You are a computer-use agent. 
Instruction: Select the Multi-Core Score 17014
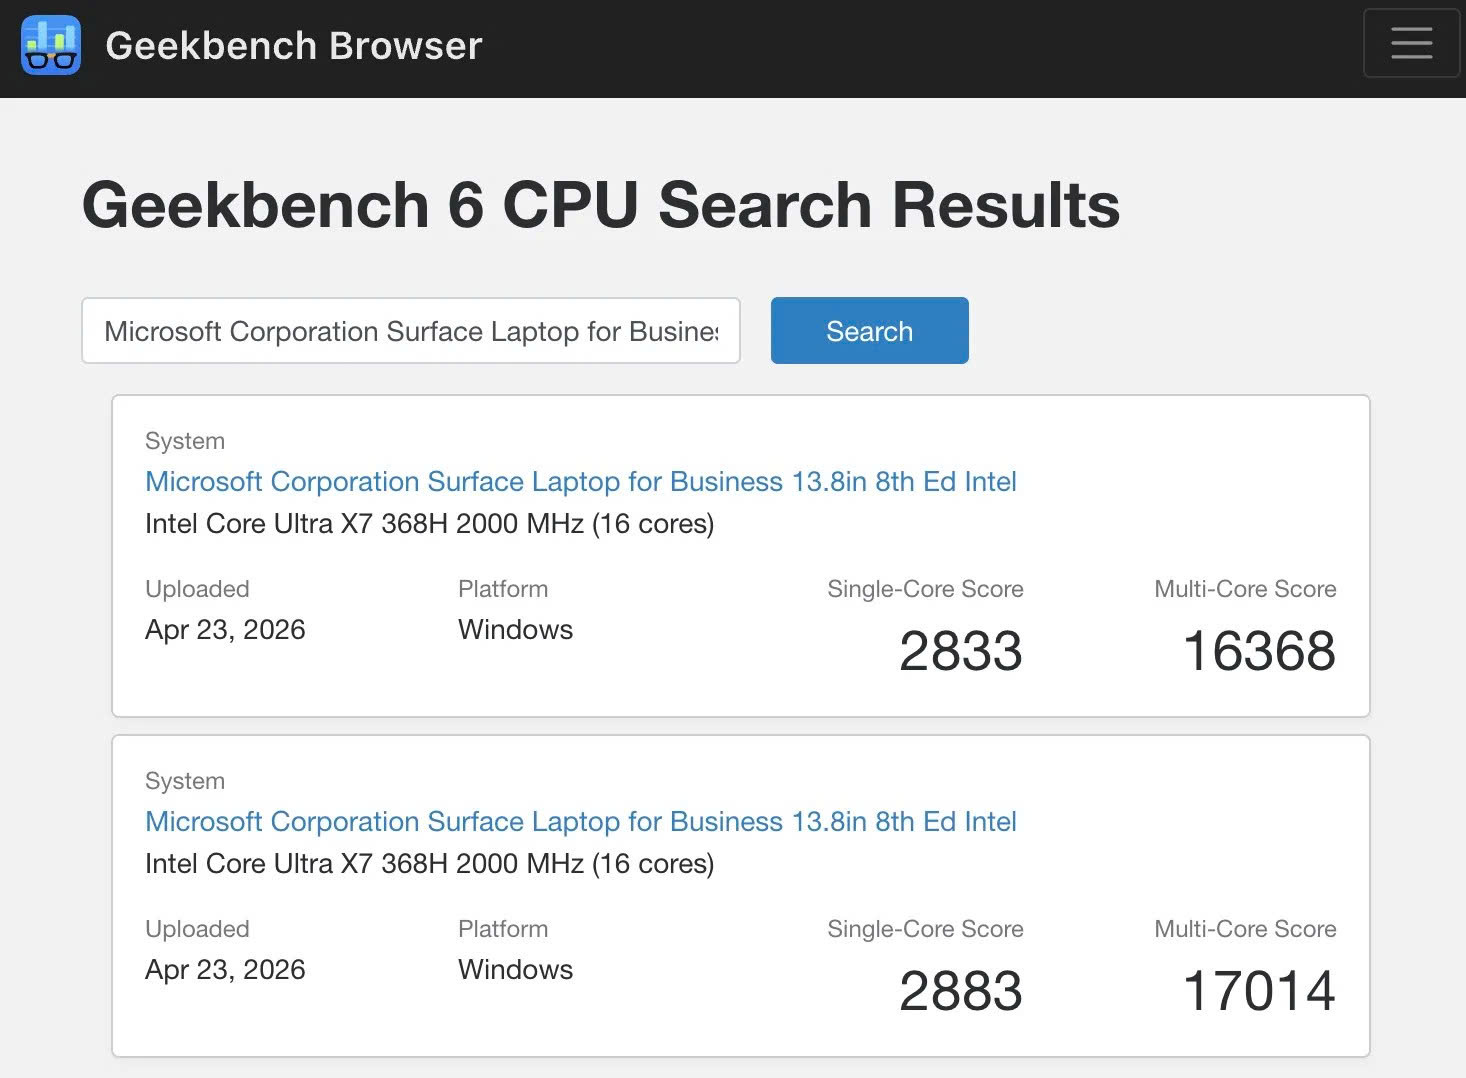click(x=1259, y=990)
